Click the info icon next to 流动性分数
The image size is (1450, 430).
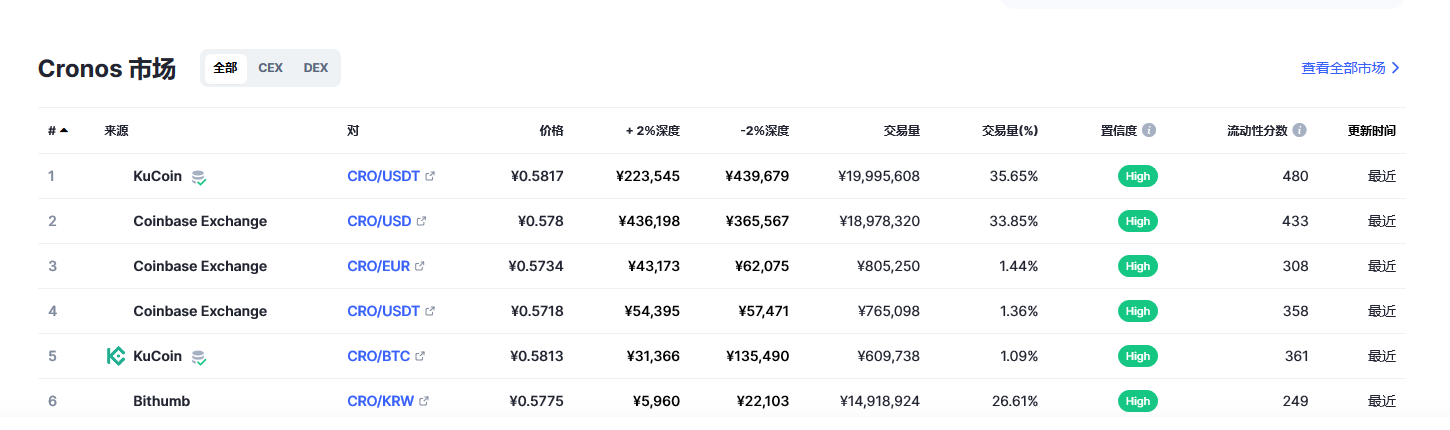pos(1299,130)
